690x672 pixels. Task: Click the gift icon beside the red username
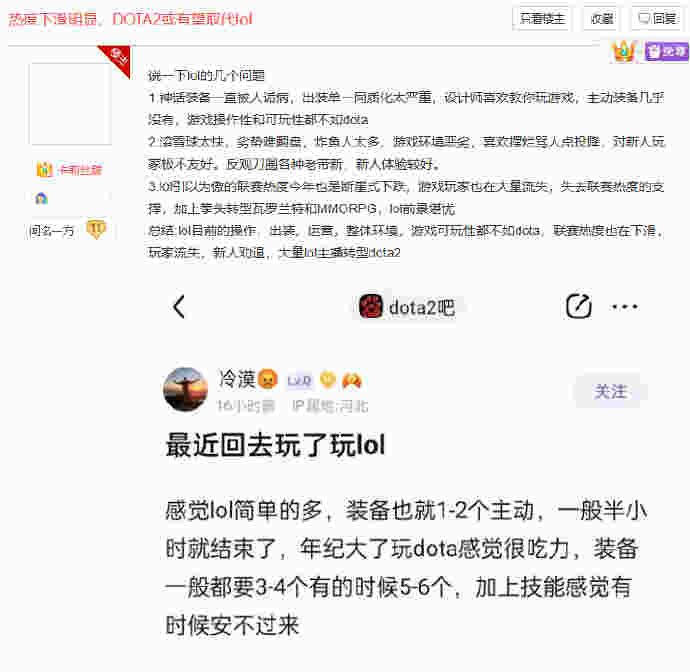pyautogui.click(x=44, y=169)
